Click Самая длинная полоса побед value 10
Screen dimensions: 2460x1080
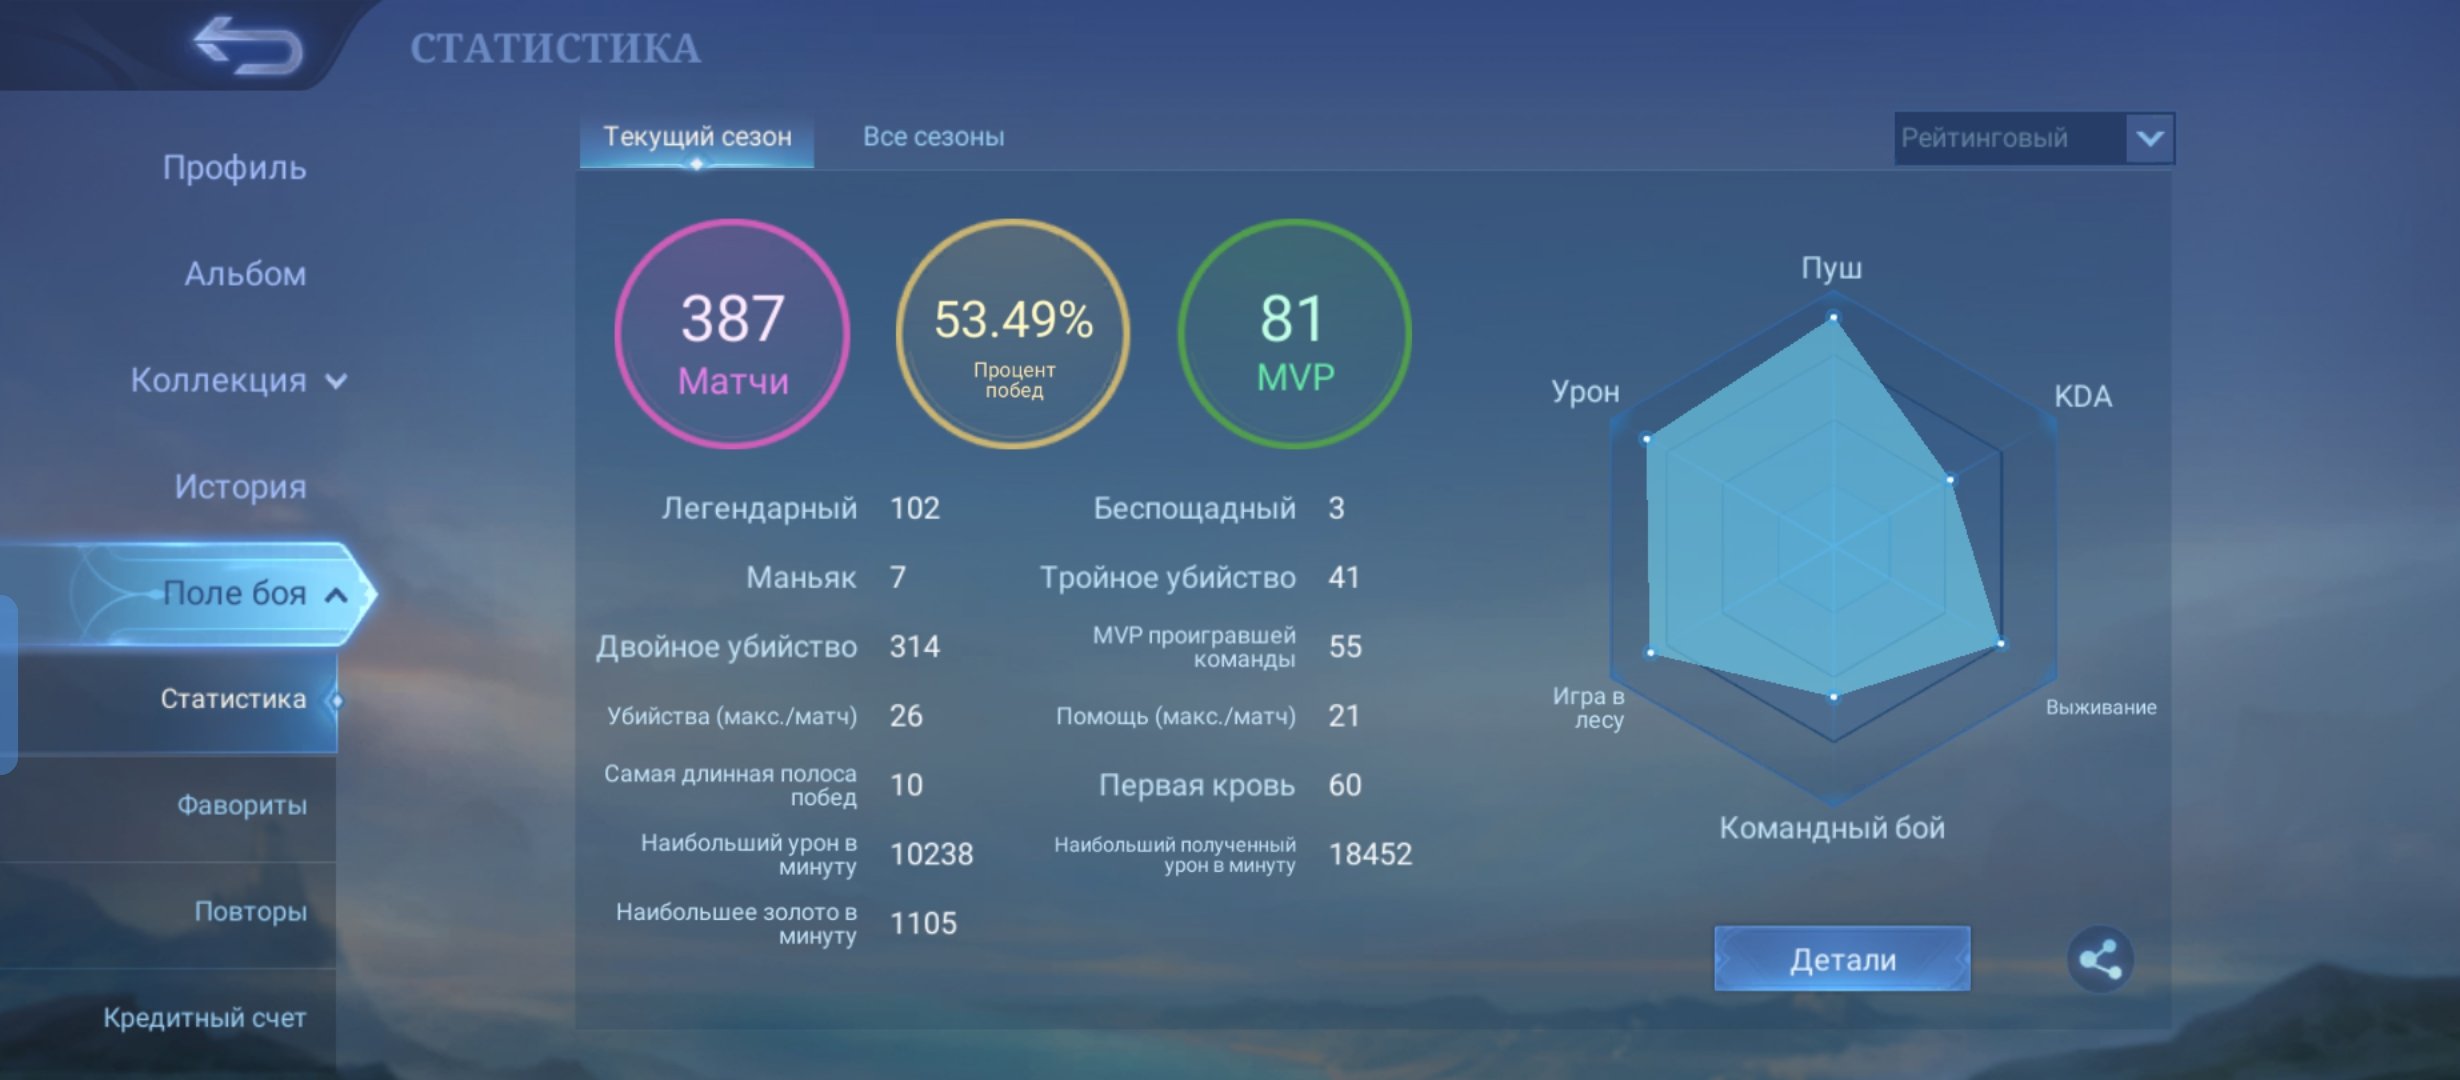pyautogui.click(x=906, y=785)
